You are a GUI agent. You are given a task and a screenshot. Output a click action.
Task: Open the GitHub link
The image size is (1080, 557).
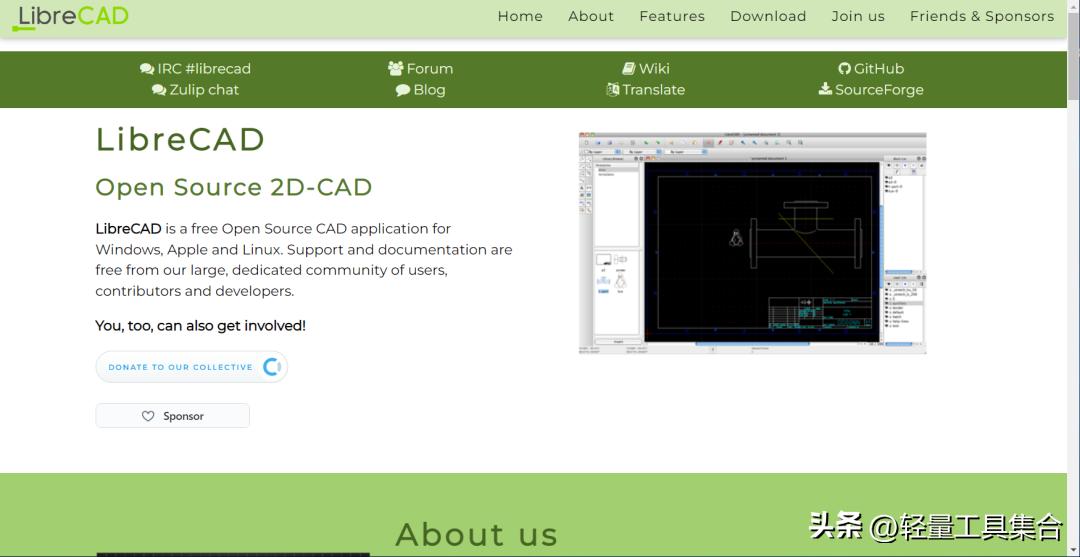click(879, 69)
